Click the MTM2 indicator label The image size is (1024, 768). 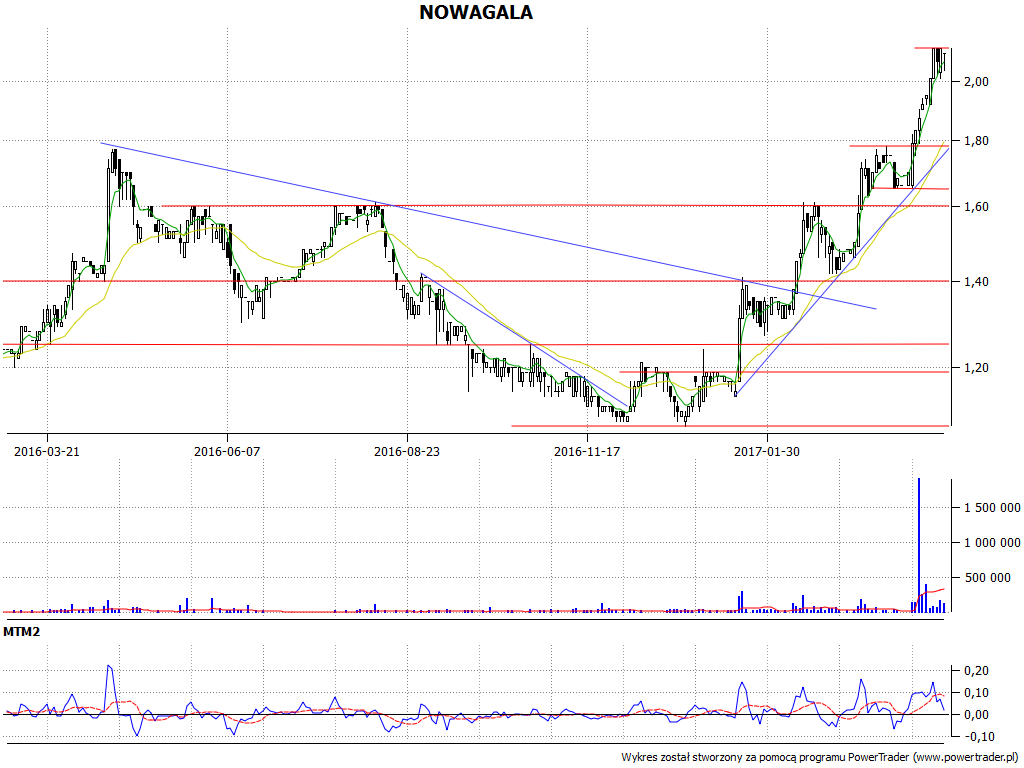pos(22,632)
